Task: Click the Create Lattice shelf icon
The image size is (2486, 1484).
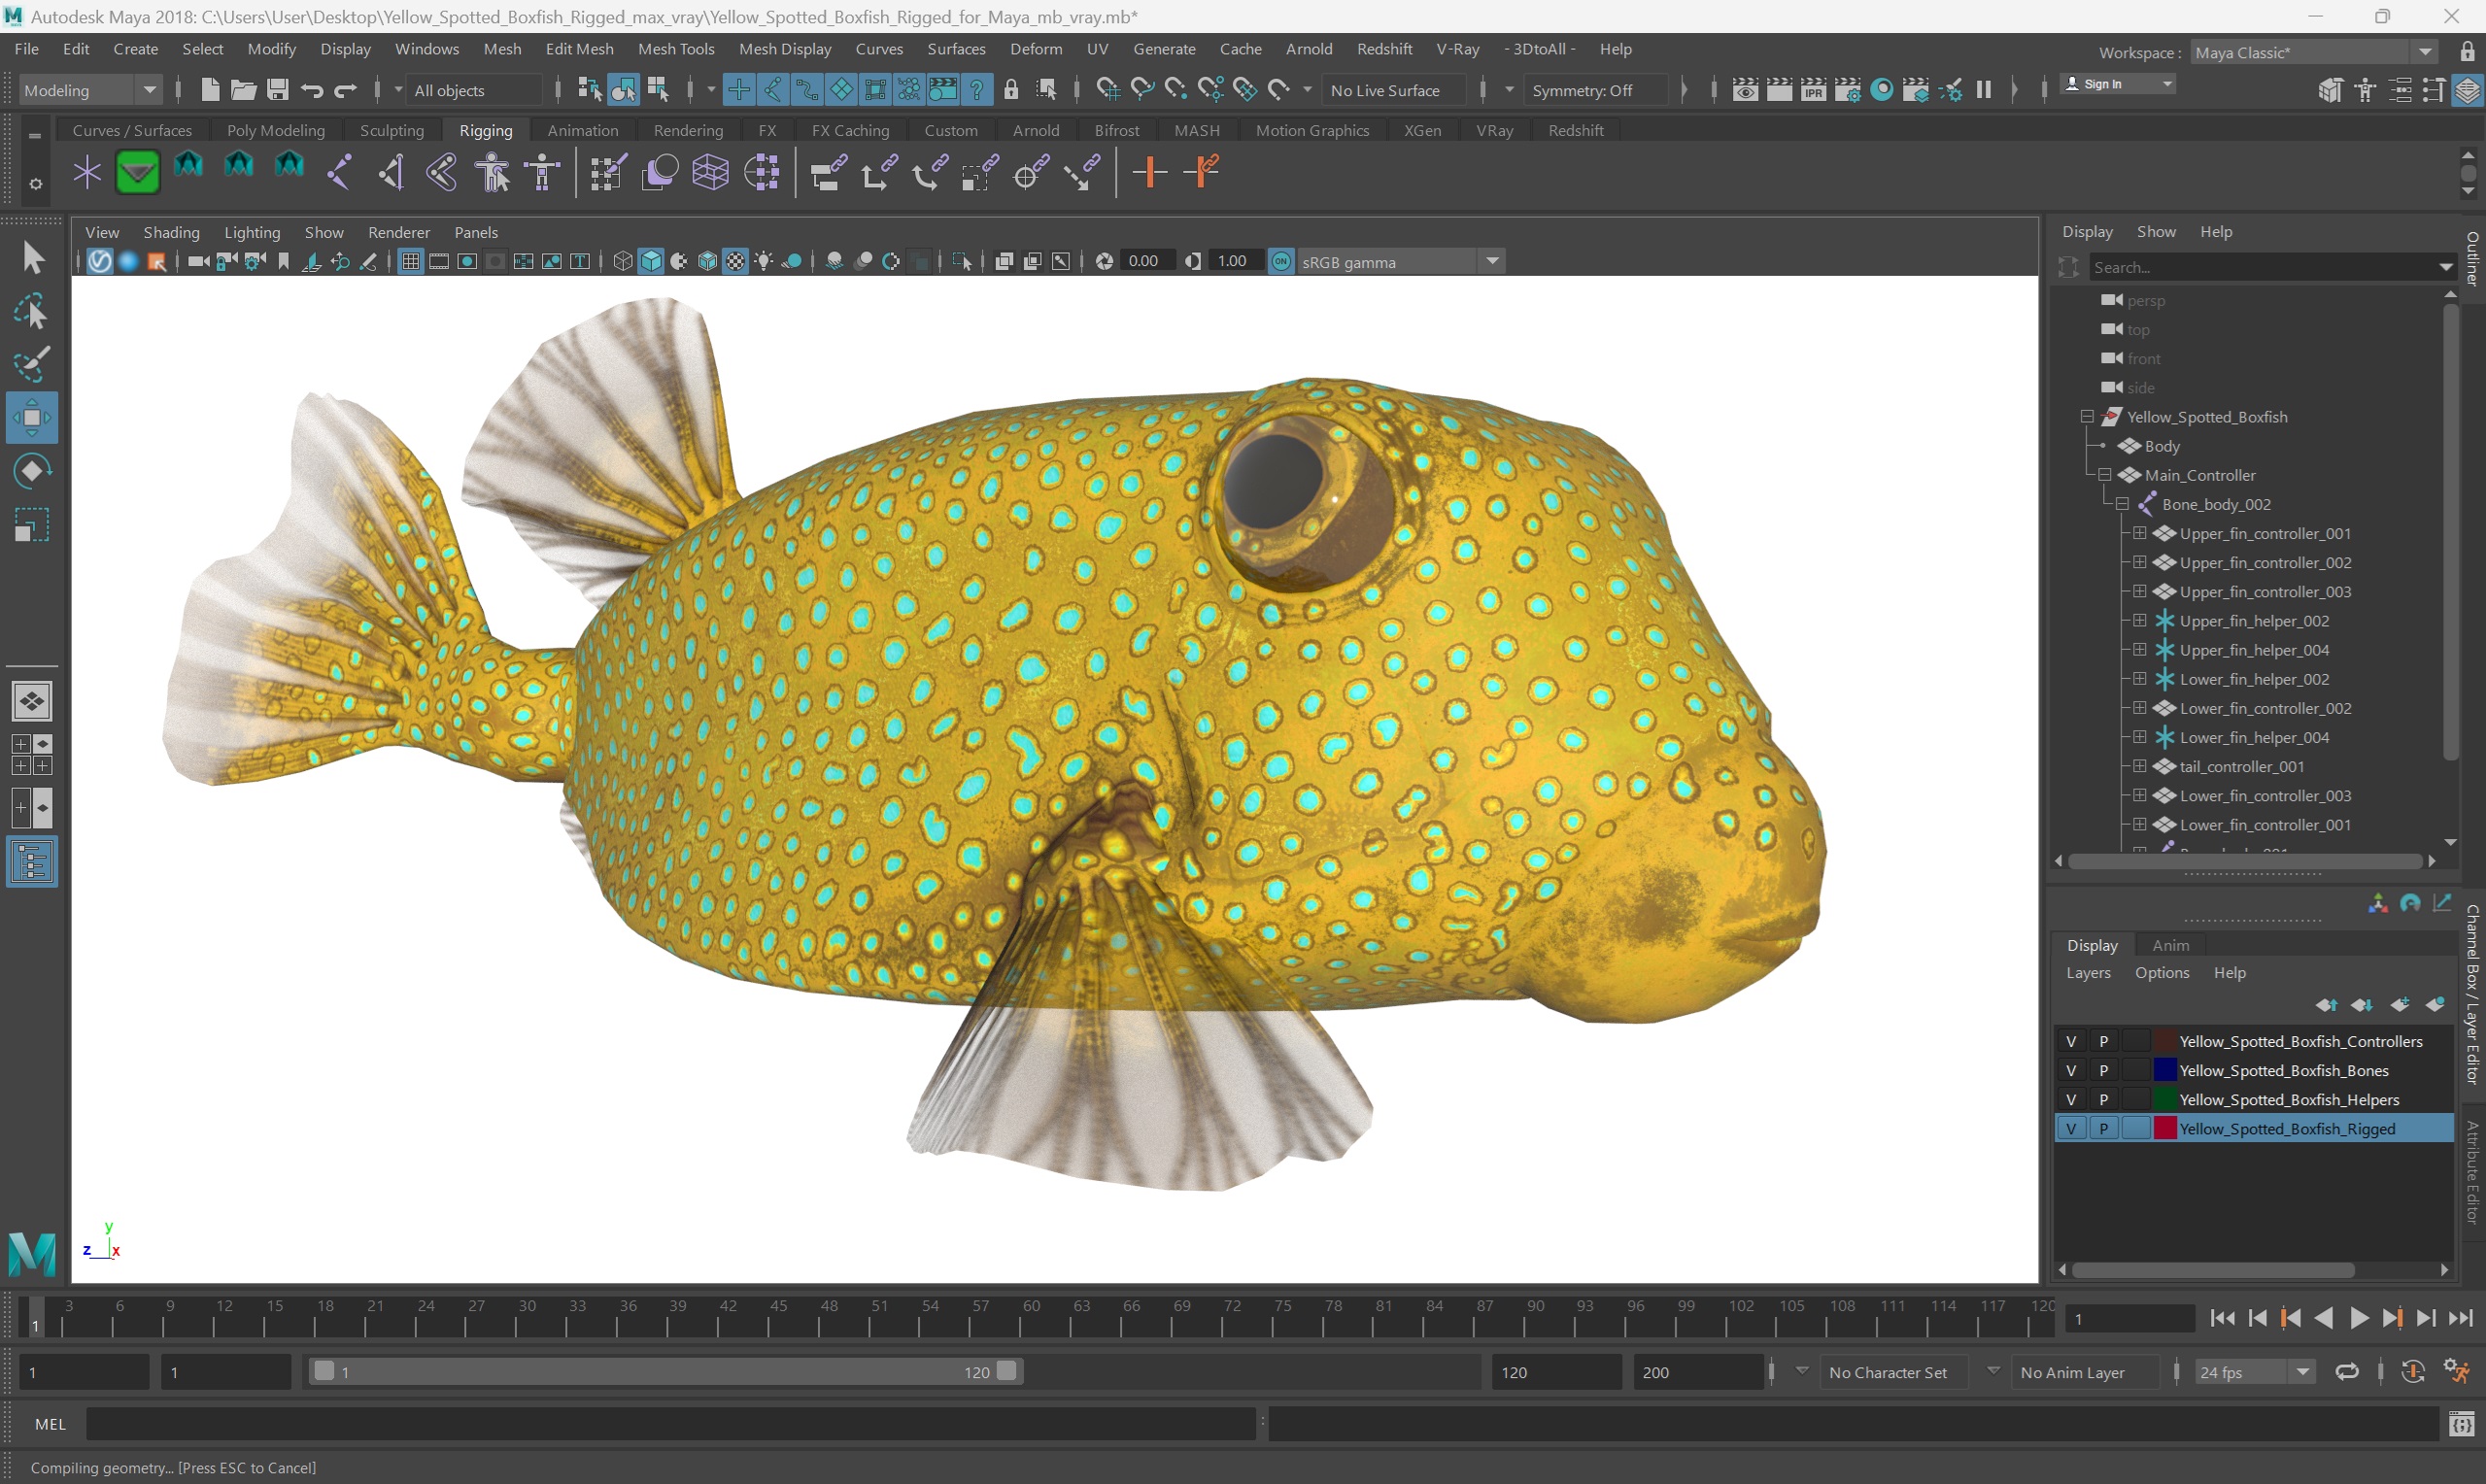Action: pos(710,172)
